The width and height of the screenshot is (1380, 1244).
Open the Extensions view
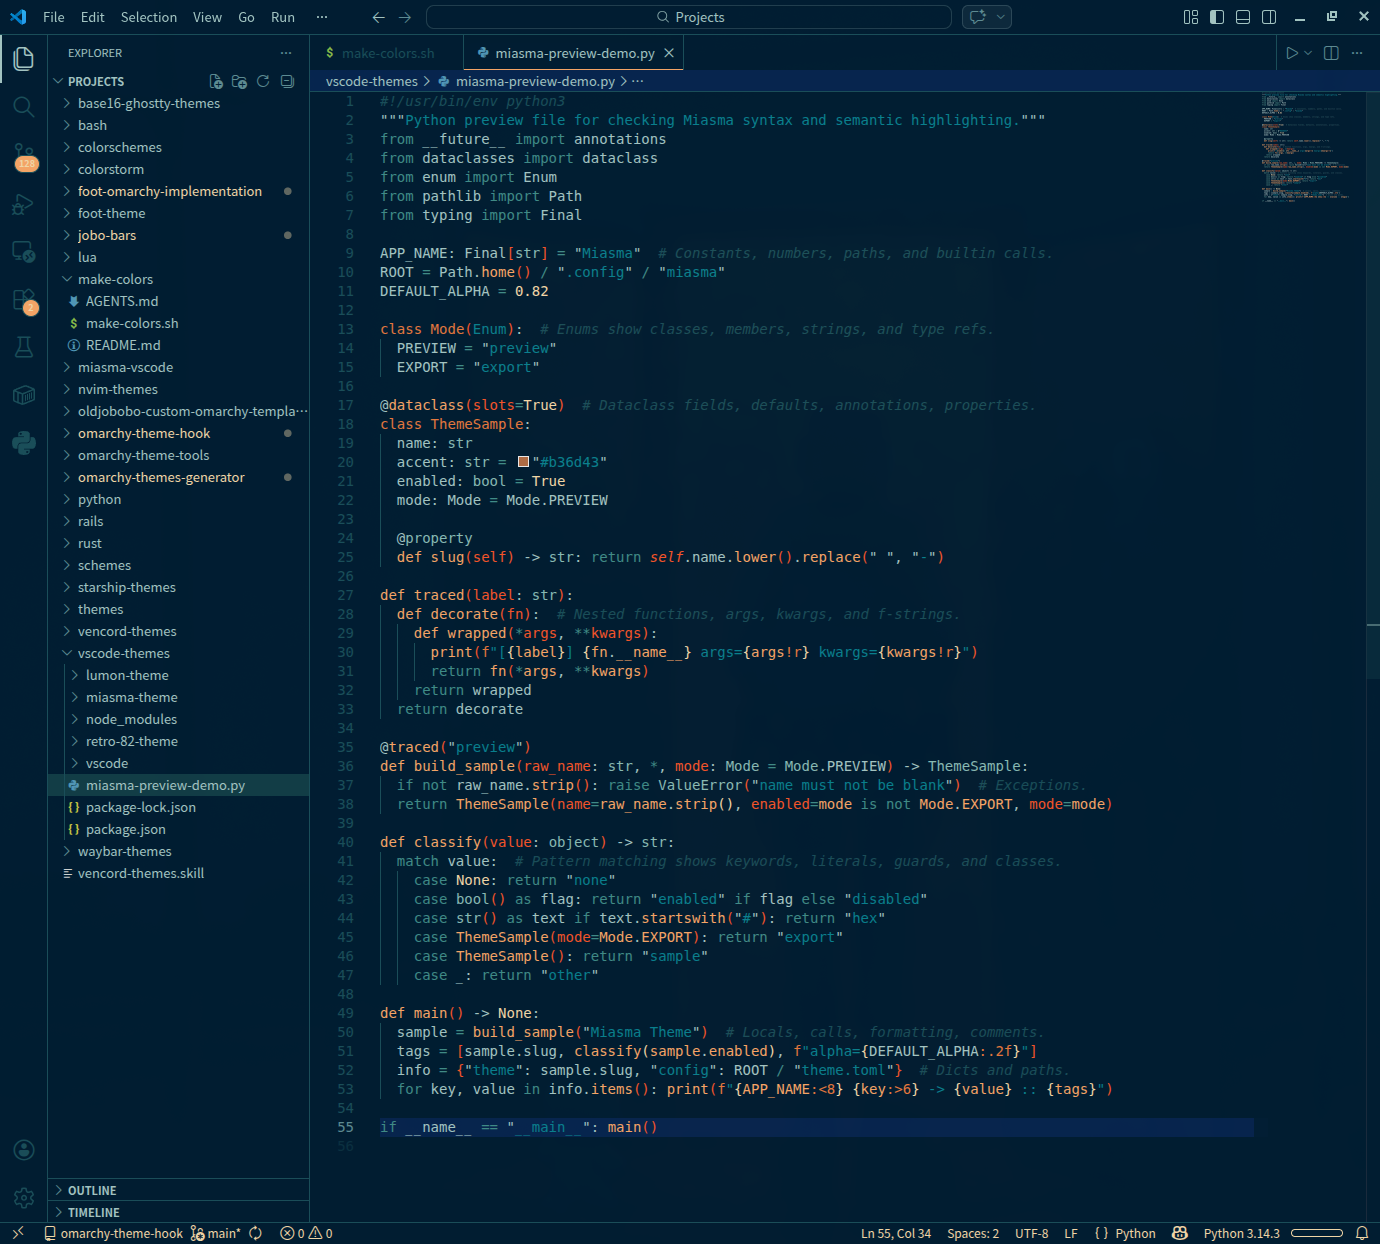pos(24,300)
